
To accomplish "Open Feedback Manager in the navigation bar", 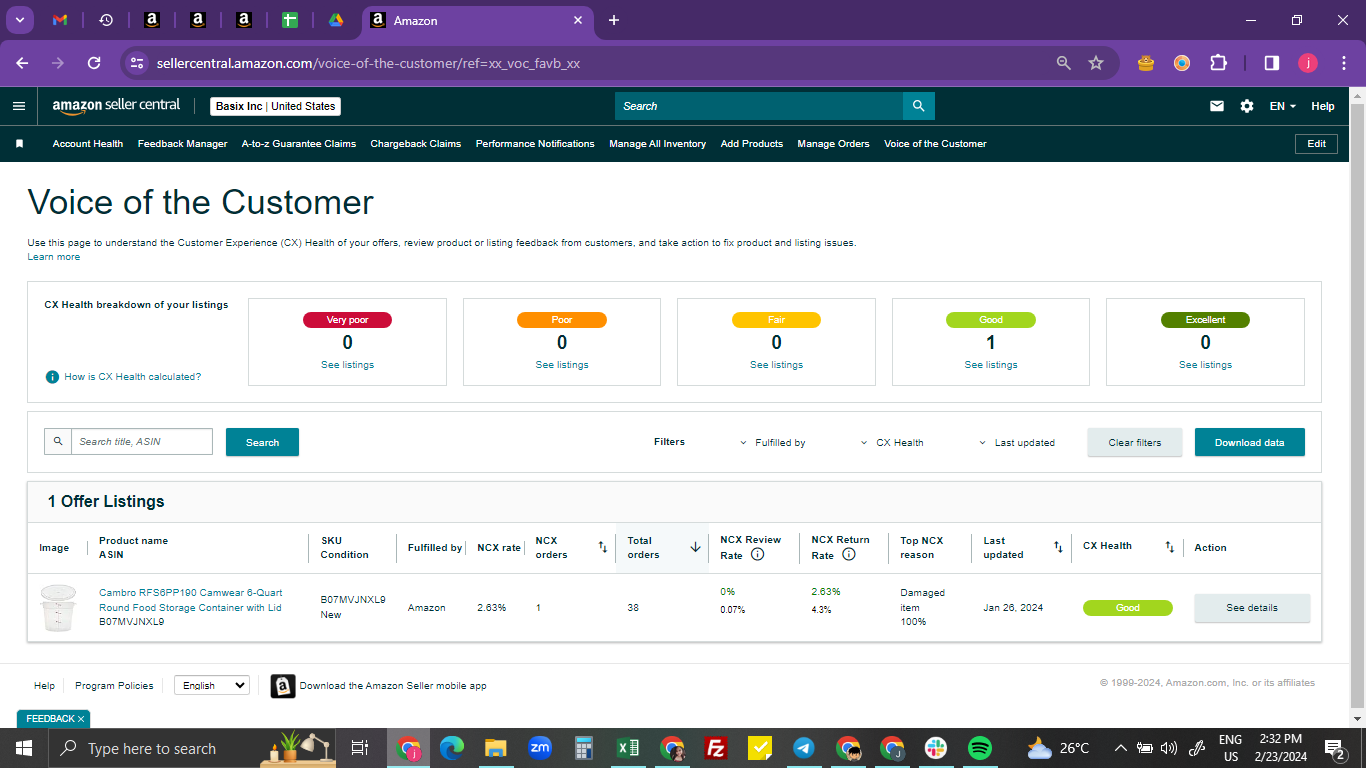I will click(183, 144).
